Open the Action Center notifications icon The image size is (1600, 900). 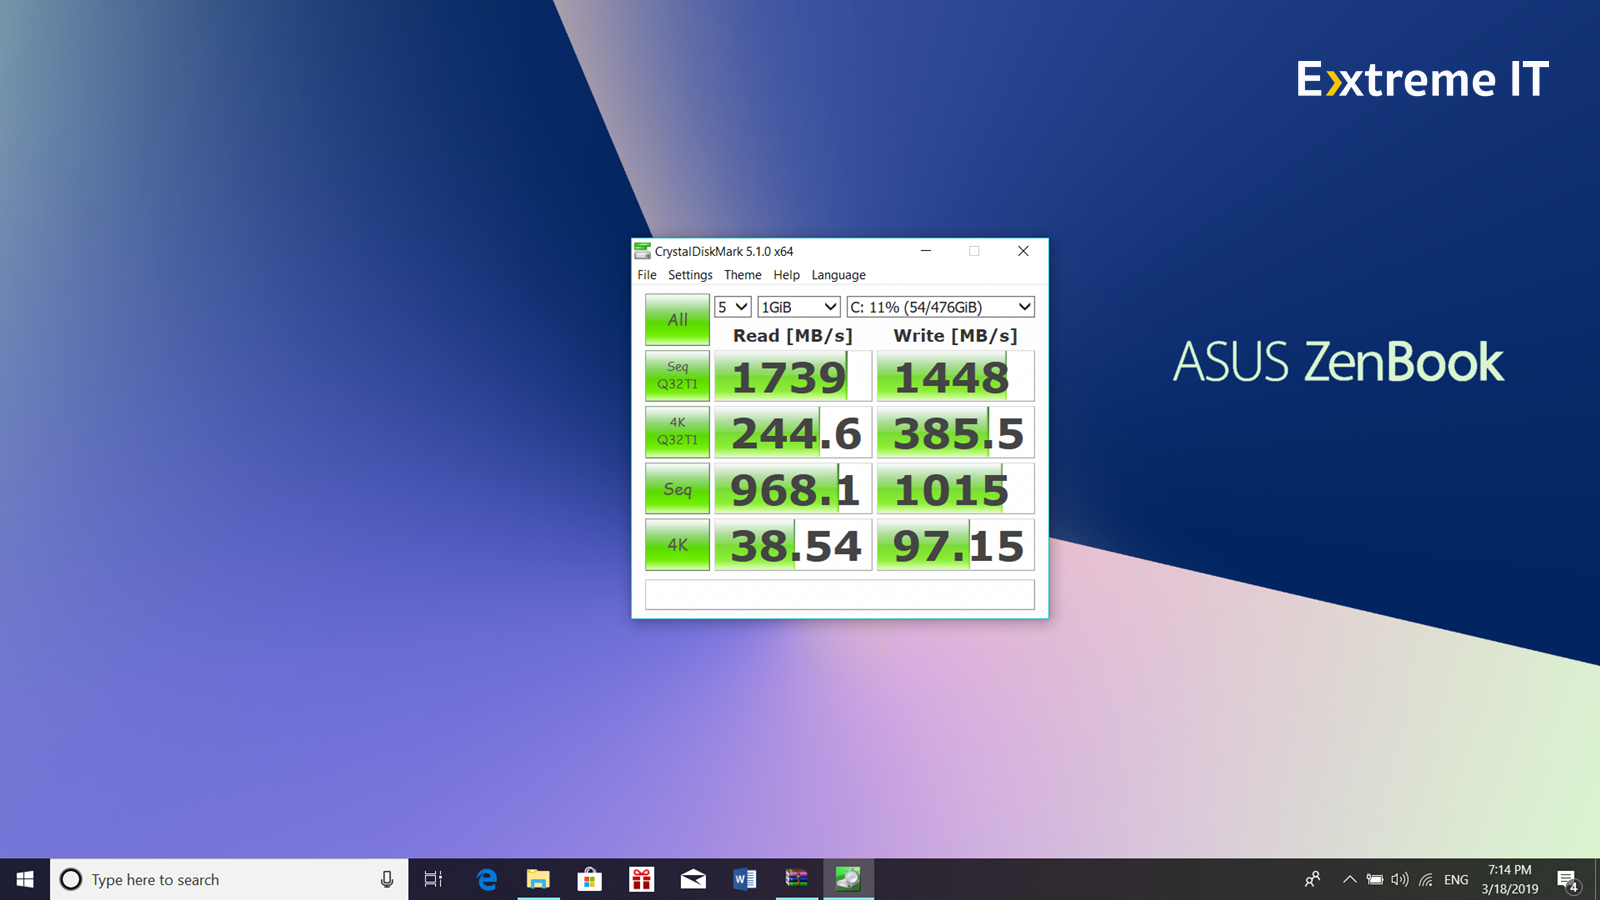coord(1567,880)
